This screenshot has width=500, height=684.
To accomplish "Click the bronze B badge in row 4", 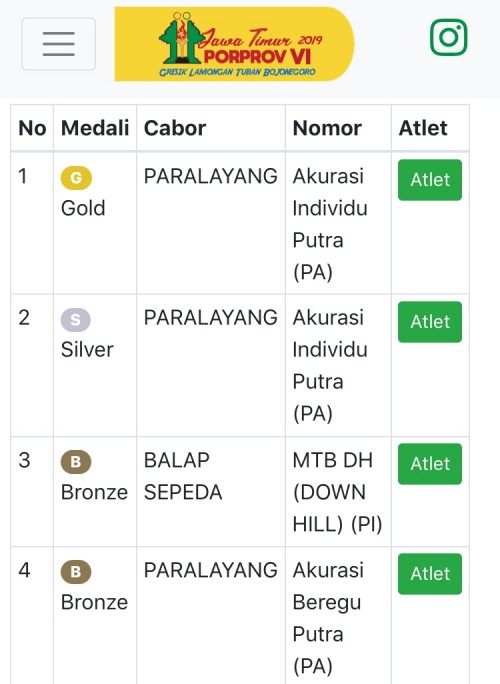I will tap(76, 572).
